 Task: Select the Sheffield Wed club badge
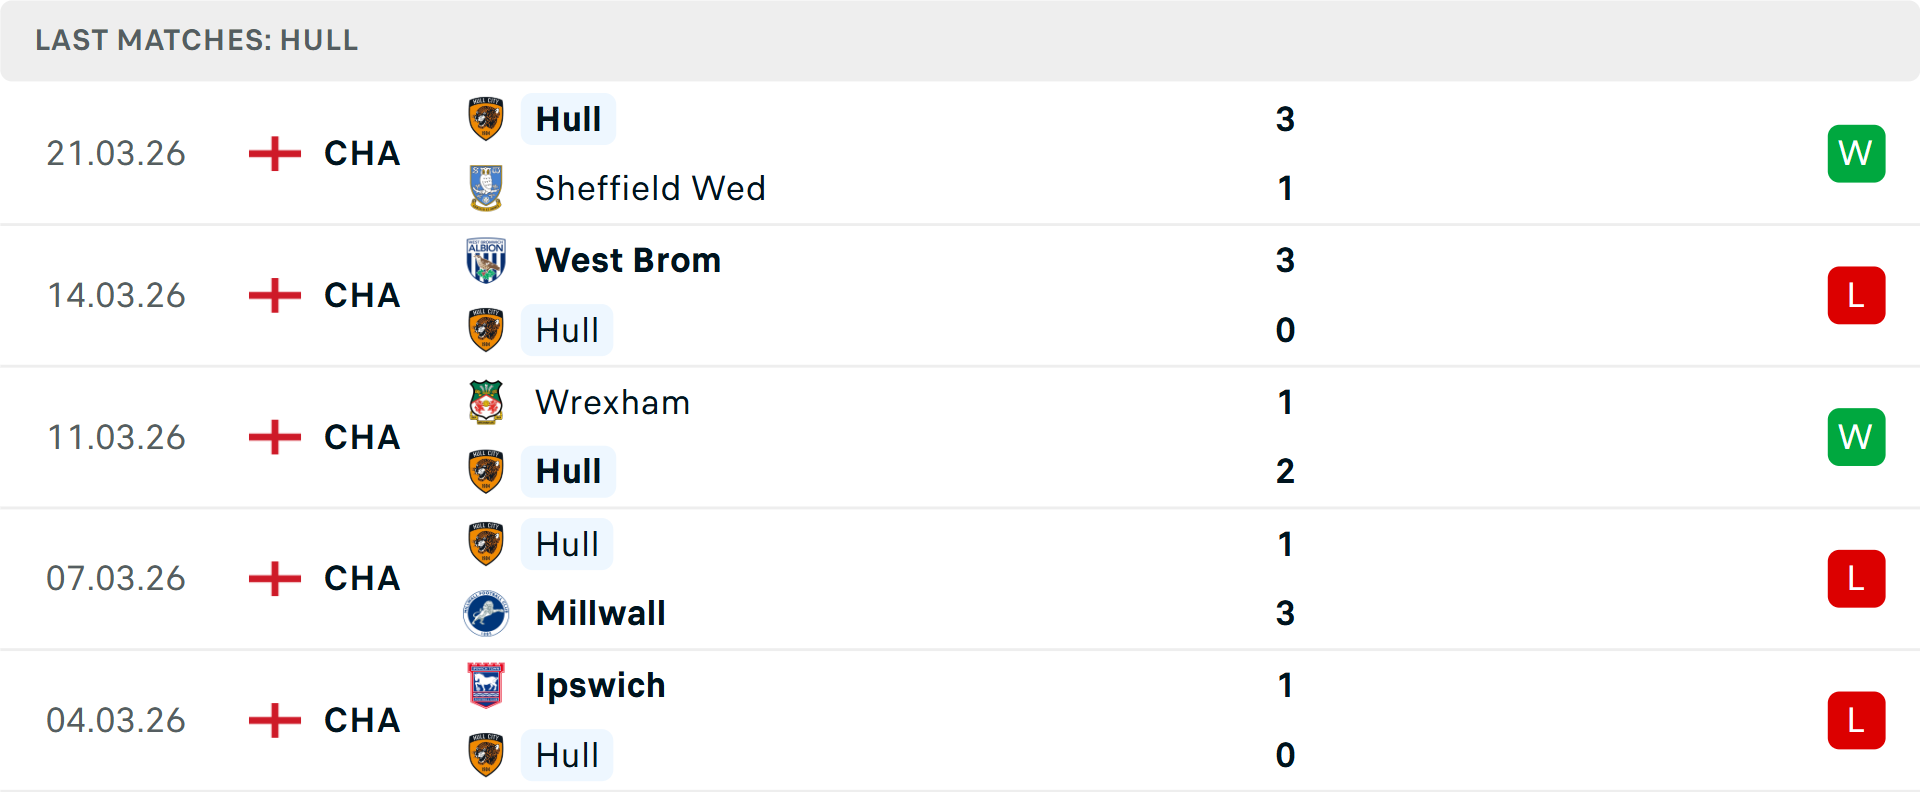(486, 188)
